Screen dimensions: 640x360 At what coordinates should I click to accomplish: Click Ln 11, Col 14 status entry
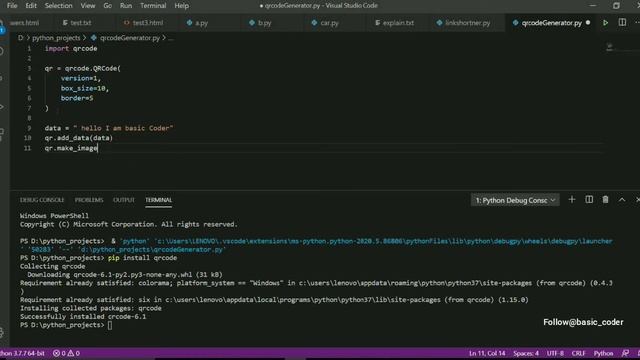(487, 353)
